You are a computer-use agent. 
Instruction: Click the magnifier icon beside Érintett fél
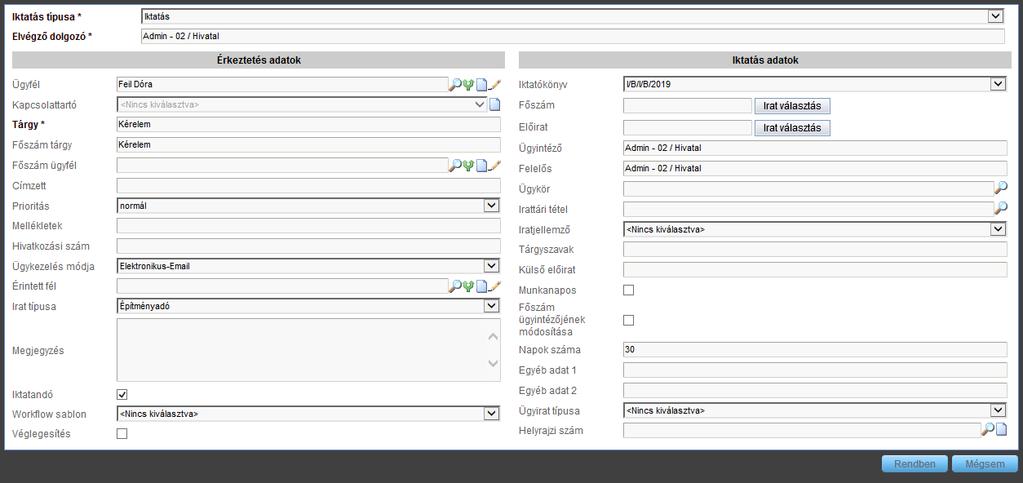[x=455, y=286]
